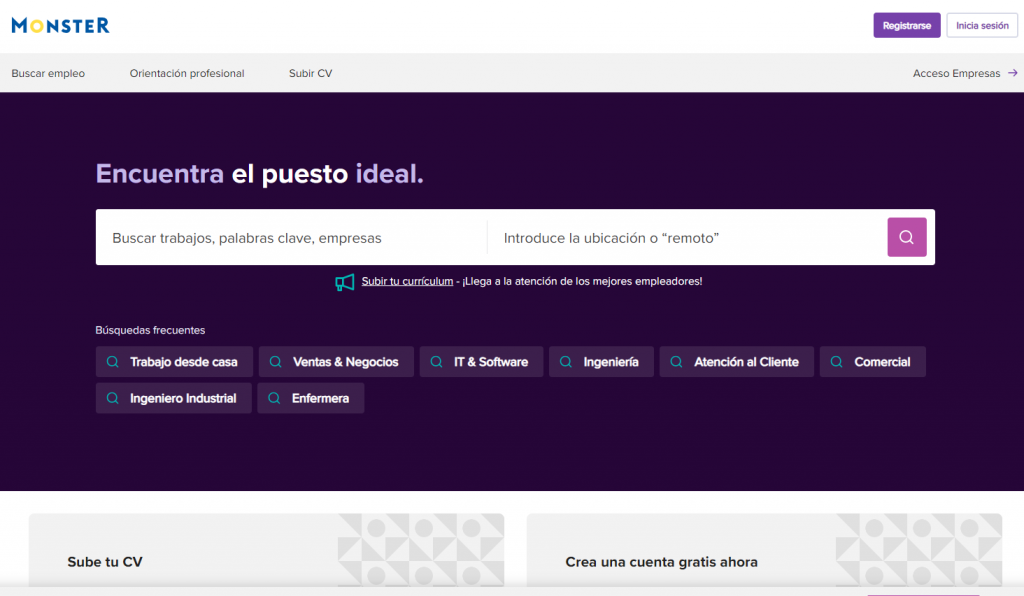The image size is (1024, 596).
Task: Click magnifier icon in Comercial chip
Action: (x=837, y=362)
